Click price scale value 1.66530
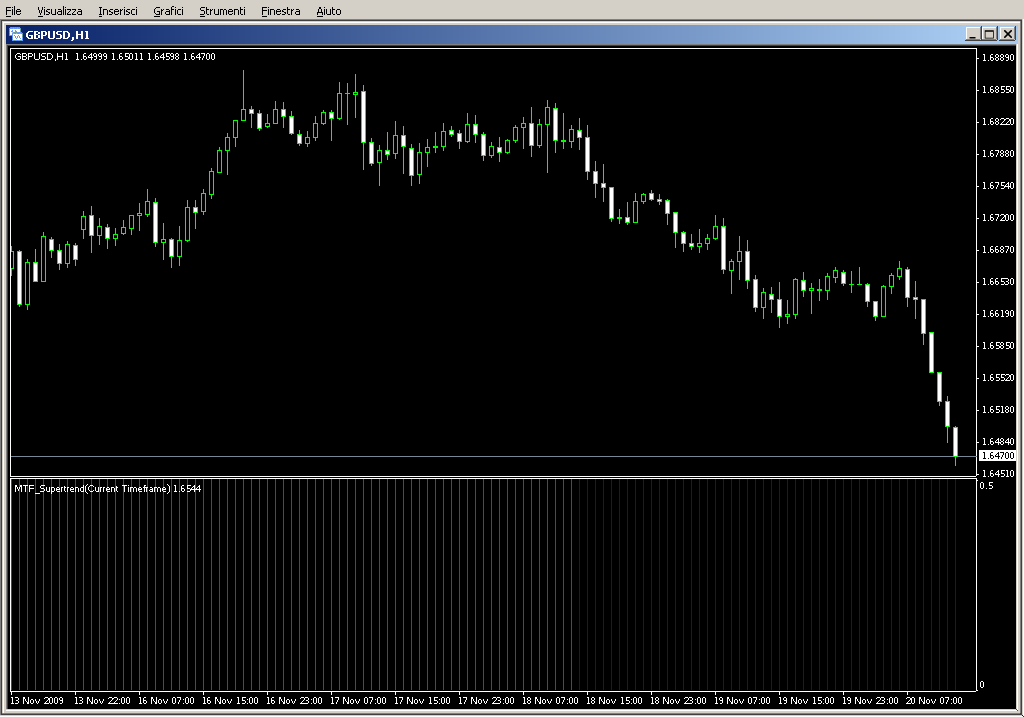The image size is (1024, 717). click(998, 281)
